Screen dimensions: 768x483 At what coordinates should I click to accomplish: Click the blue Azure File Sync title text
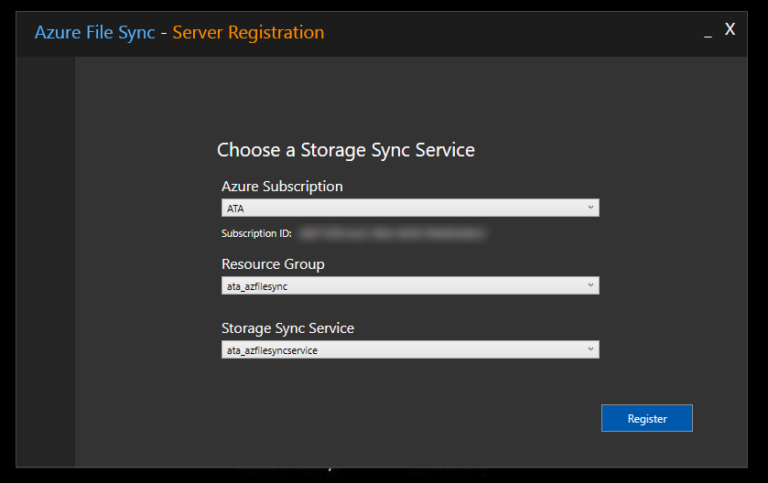pyautogui.click(x=95, y=32)
